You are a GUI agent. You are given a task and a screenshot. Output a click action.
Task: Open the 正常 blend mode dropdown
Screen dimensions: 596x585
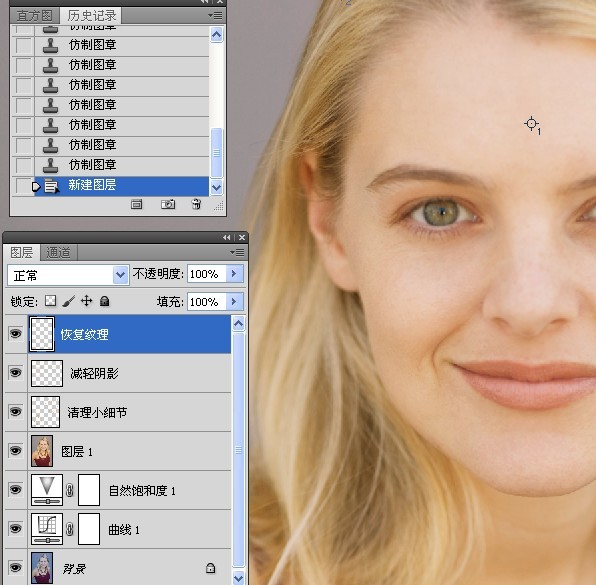coord(120,275)
